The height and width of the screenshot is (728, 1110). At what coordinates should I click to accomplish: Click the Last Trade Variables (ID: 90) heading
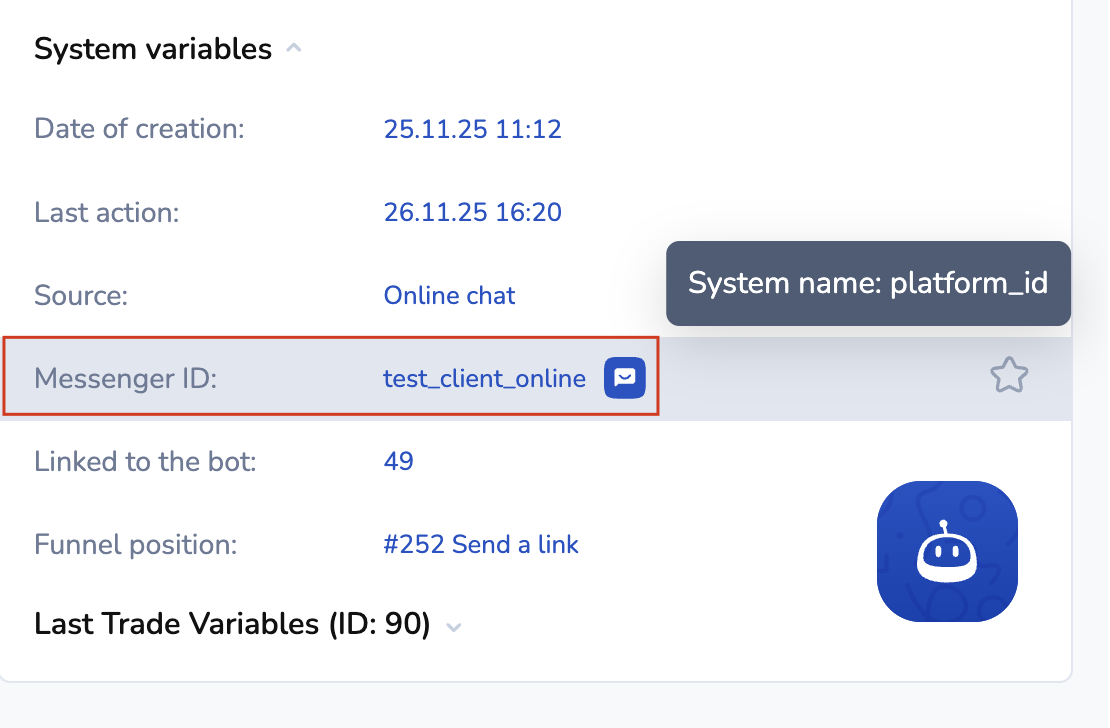pyautogui.click(x=232, y=624)
